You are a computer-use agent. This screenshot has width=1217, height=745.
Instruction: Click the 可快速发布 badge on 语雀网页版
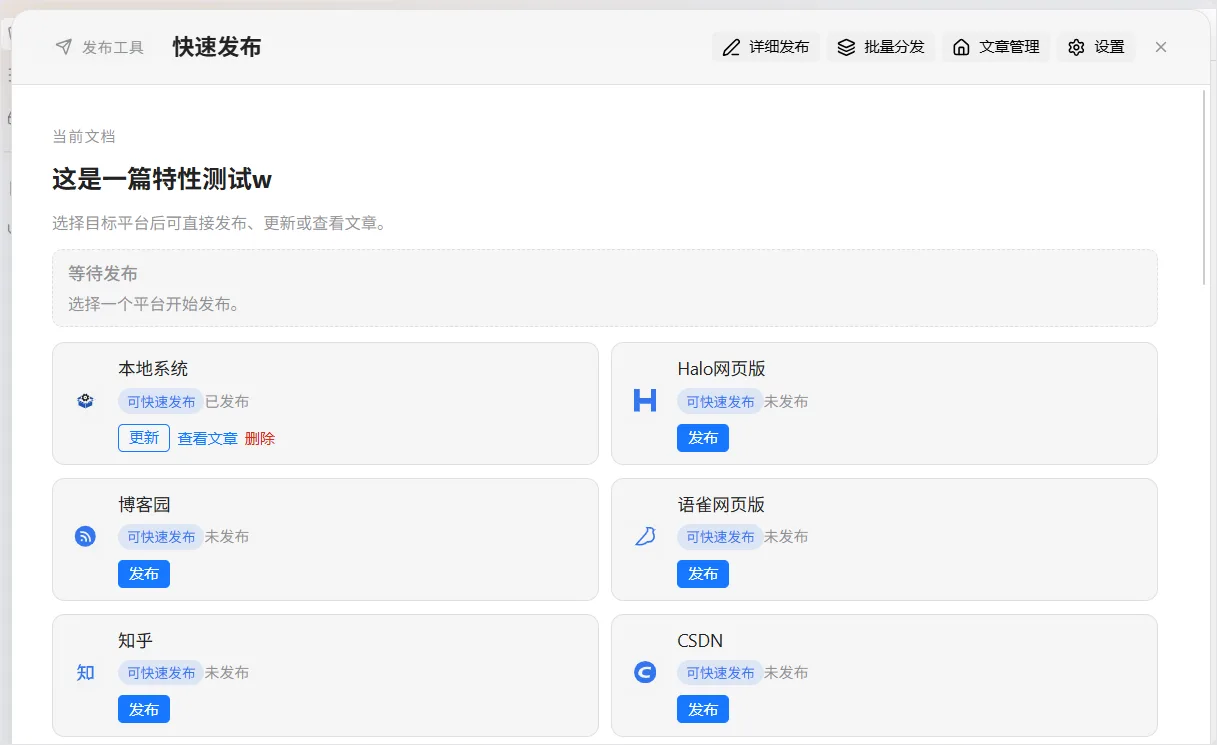click(720, 537)
